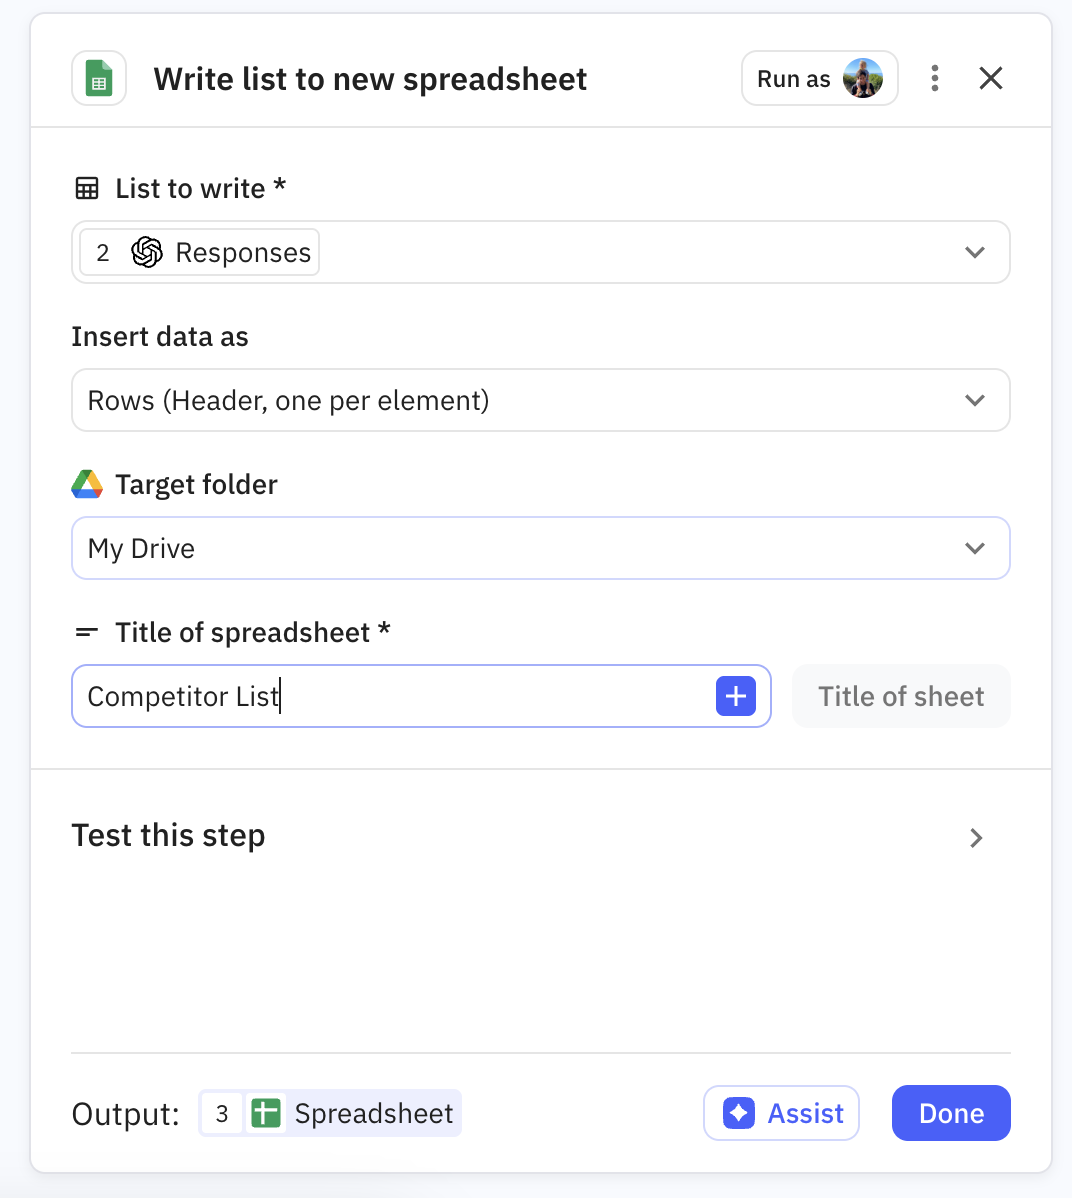Image resolution: width=1072 pixels, height=1198 pixels.
Task: Click the green spreadsheet icon in Output
Action: 266,1113
